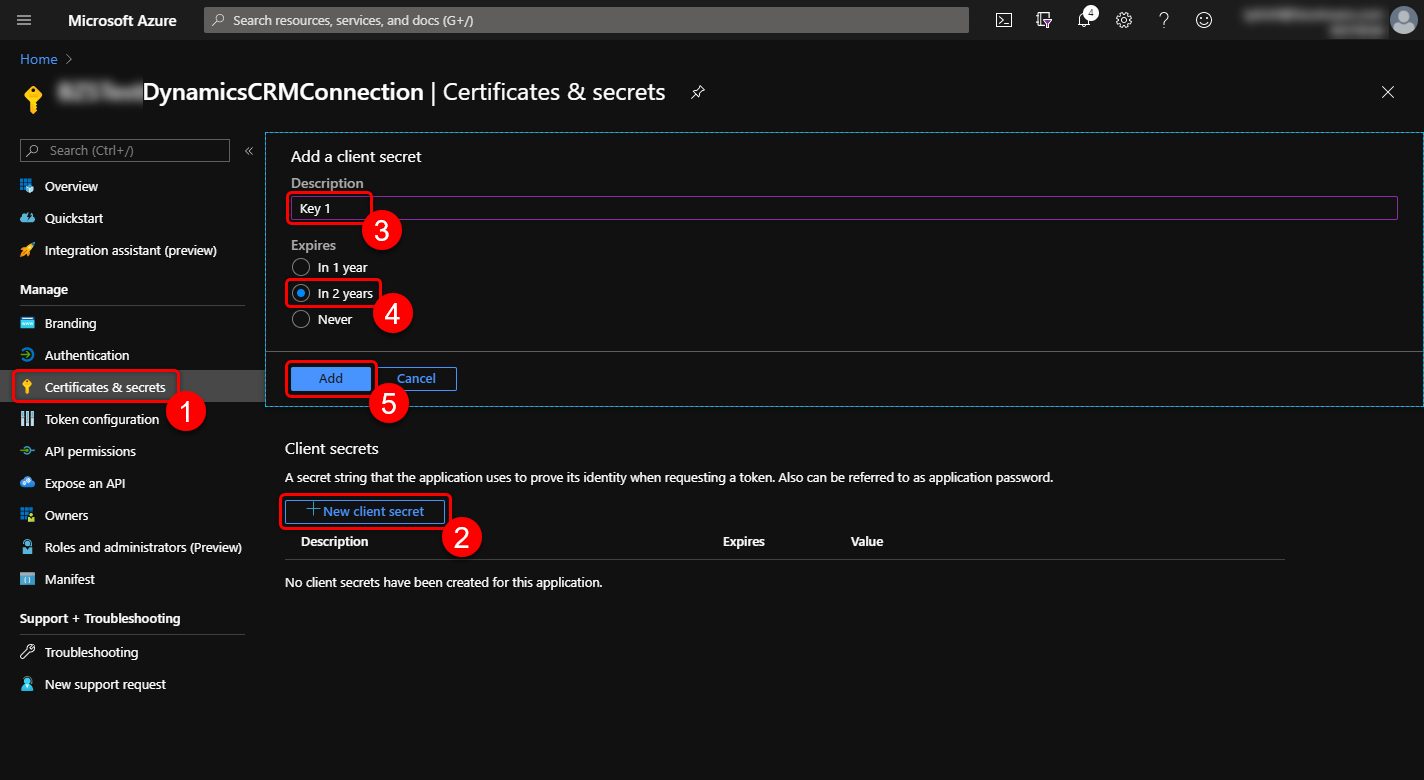Click the Token configuration icon
Viewport: 1424px width, 780px height.
pos(27,419)
